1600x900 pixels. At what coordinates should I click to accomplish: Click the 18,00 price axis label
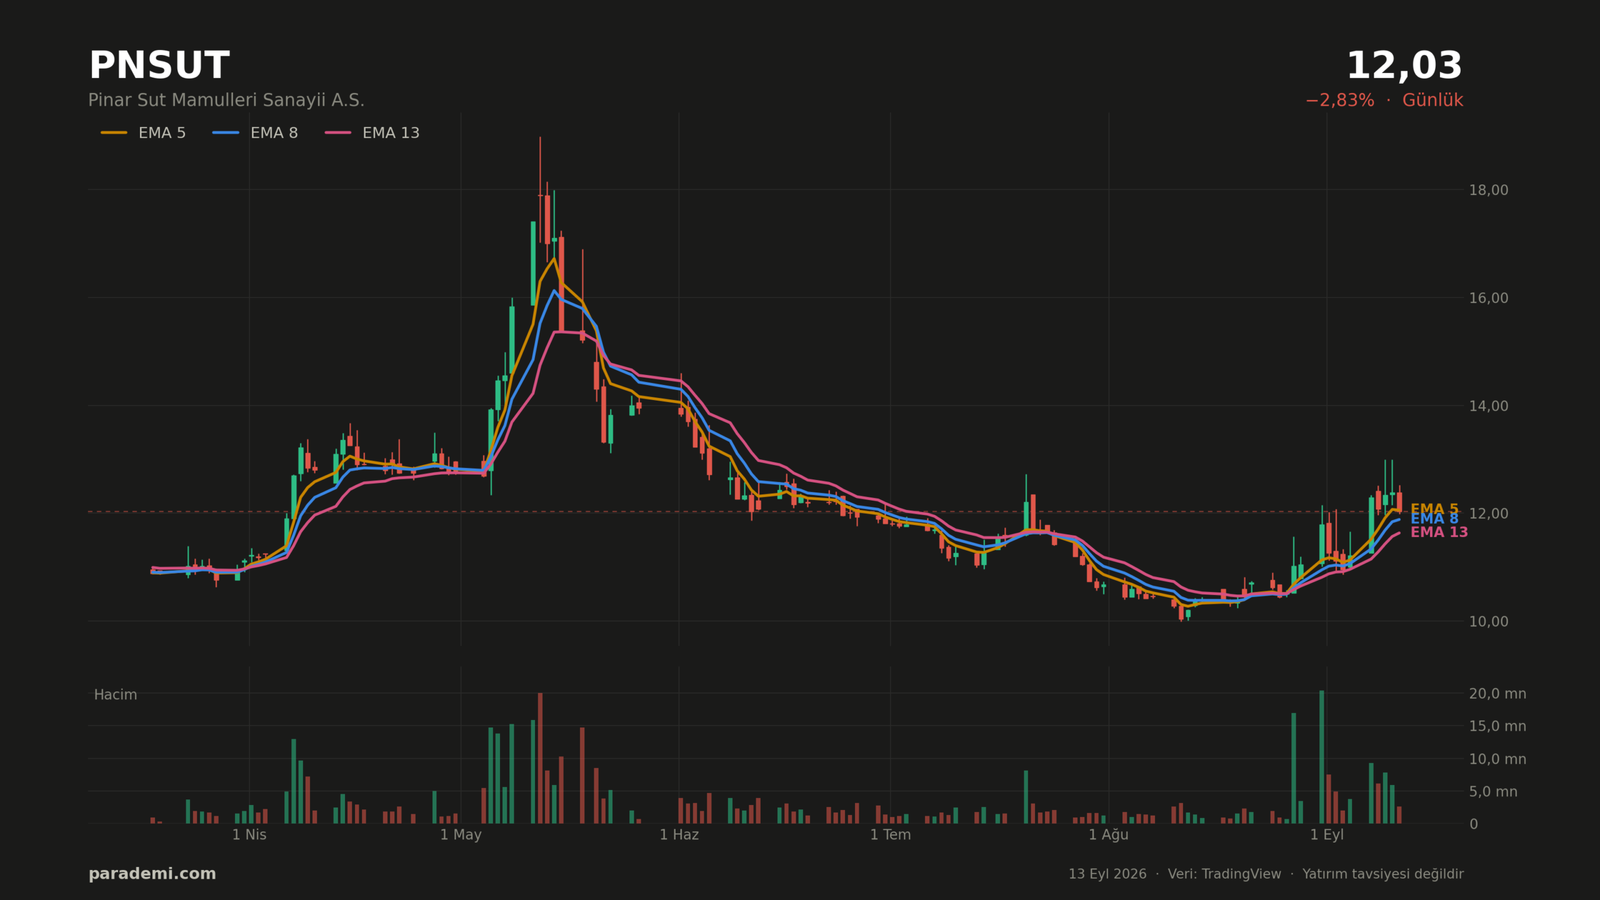tap(1488, 190)
